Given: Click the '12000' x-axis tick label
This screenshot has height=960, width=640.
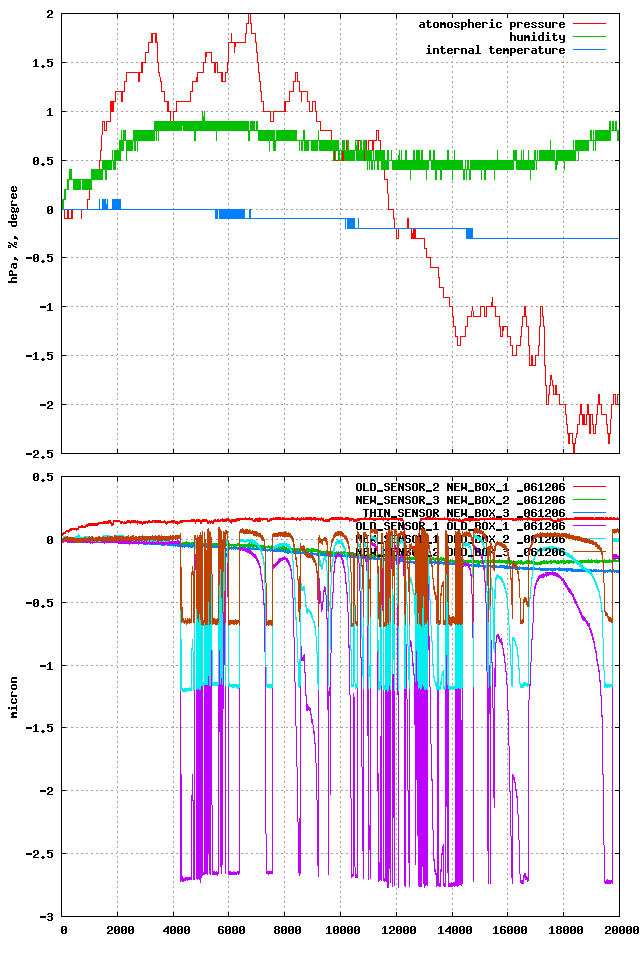Looking at the screenshot, I should (399, 930).
